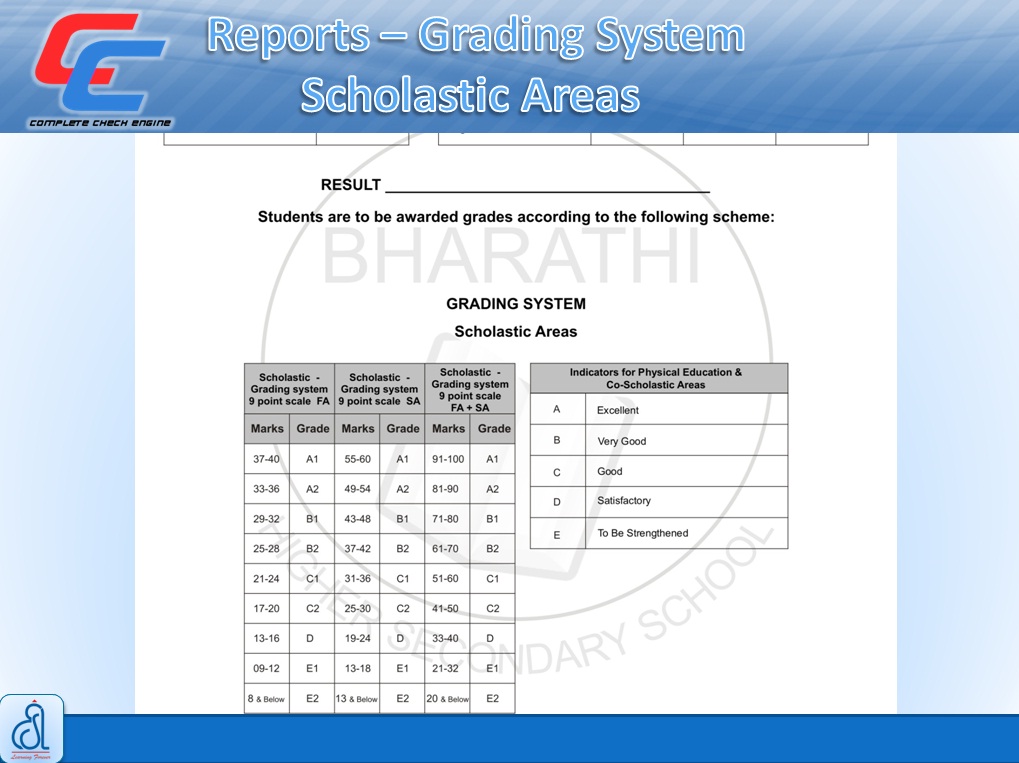Click the '9 point scale FA' column header

point(289,389)
